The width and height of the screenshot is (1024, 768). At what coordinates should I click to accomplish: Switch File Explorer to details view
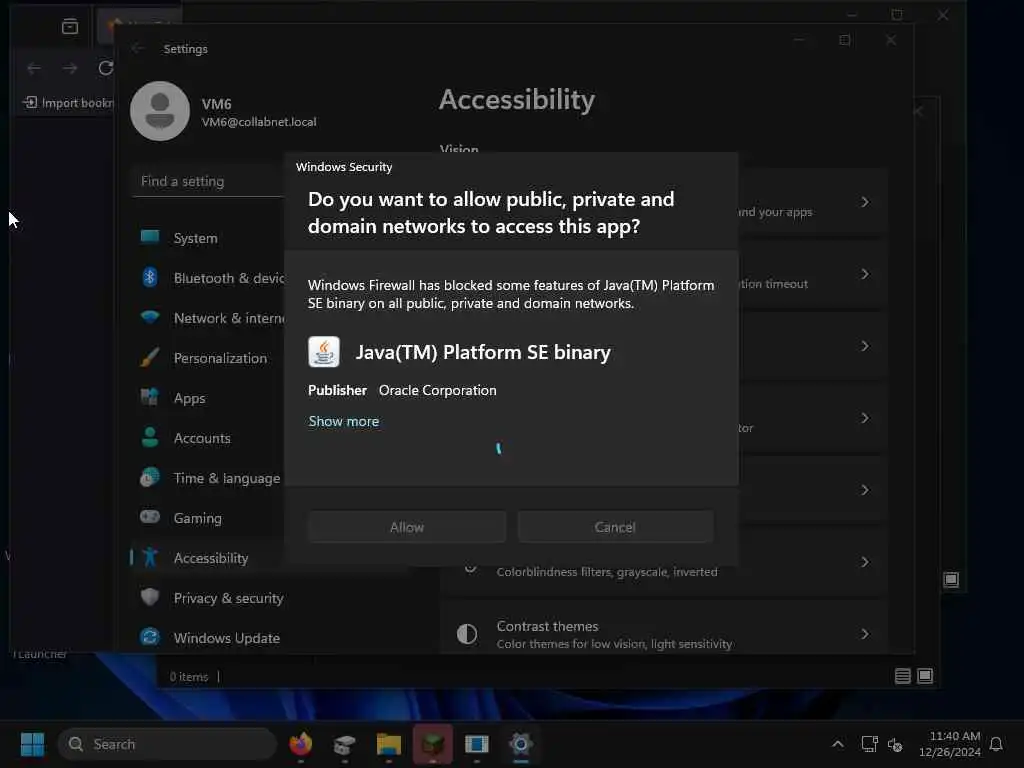(903, 676)
